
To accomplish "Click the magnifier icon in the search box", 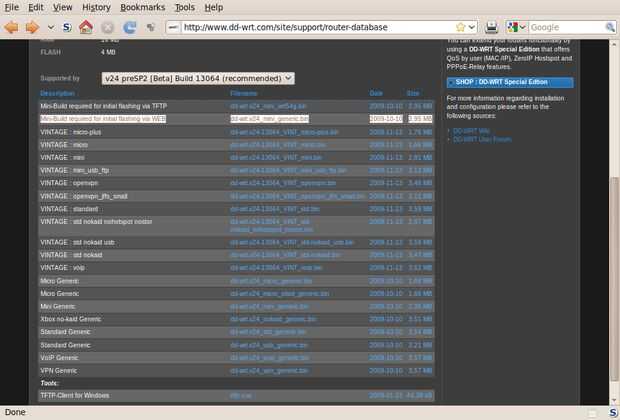I will point(610,27).
